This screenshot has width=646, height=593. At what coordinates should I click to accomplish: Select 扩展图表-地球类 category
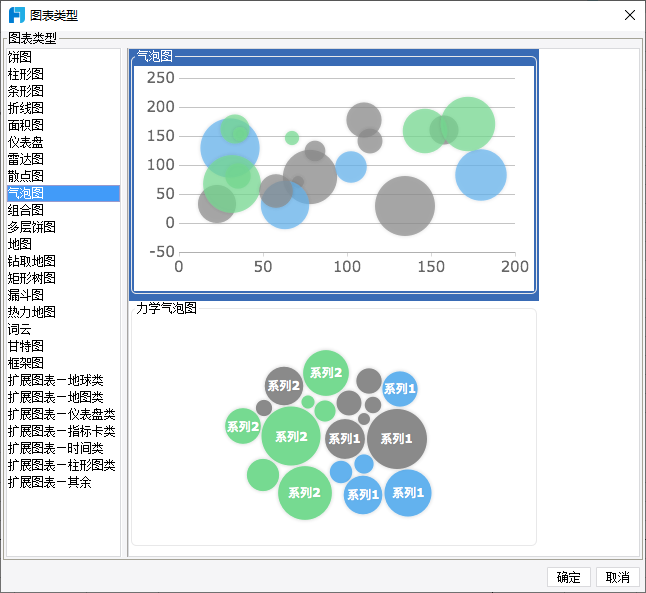point(63,380)
